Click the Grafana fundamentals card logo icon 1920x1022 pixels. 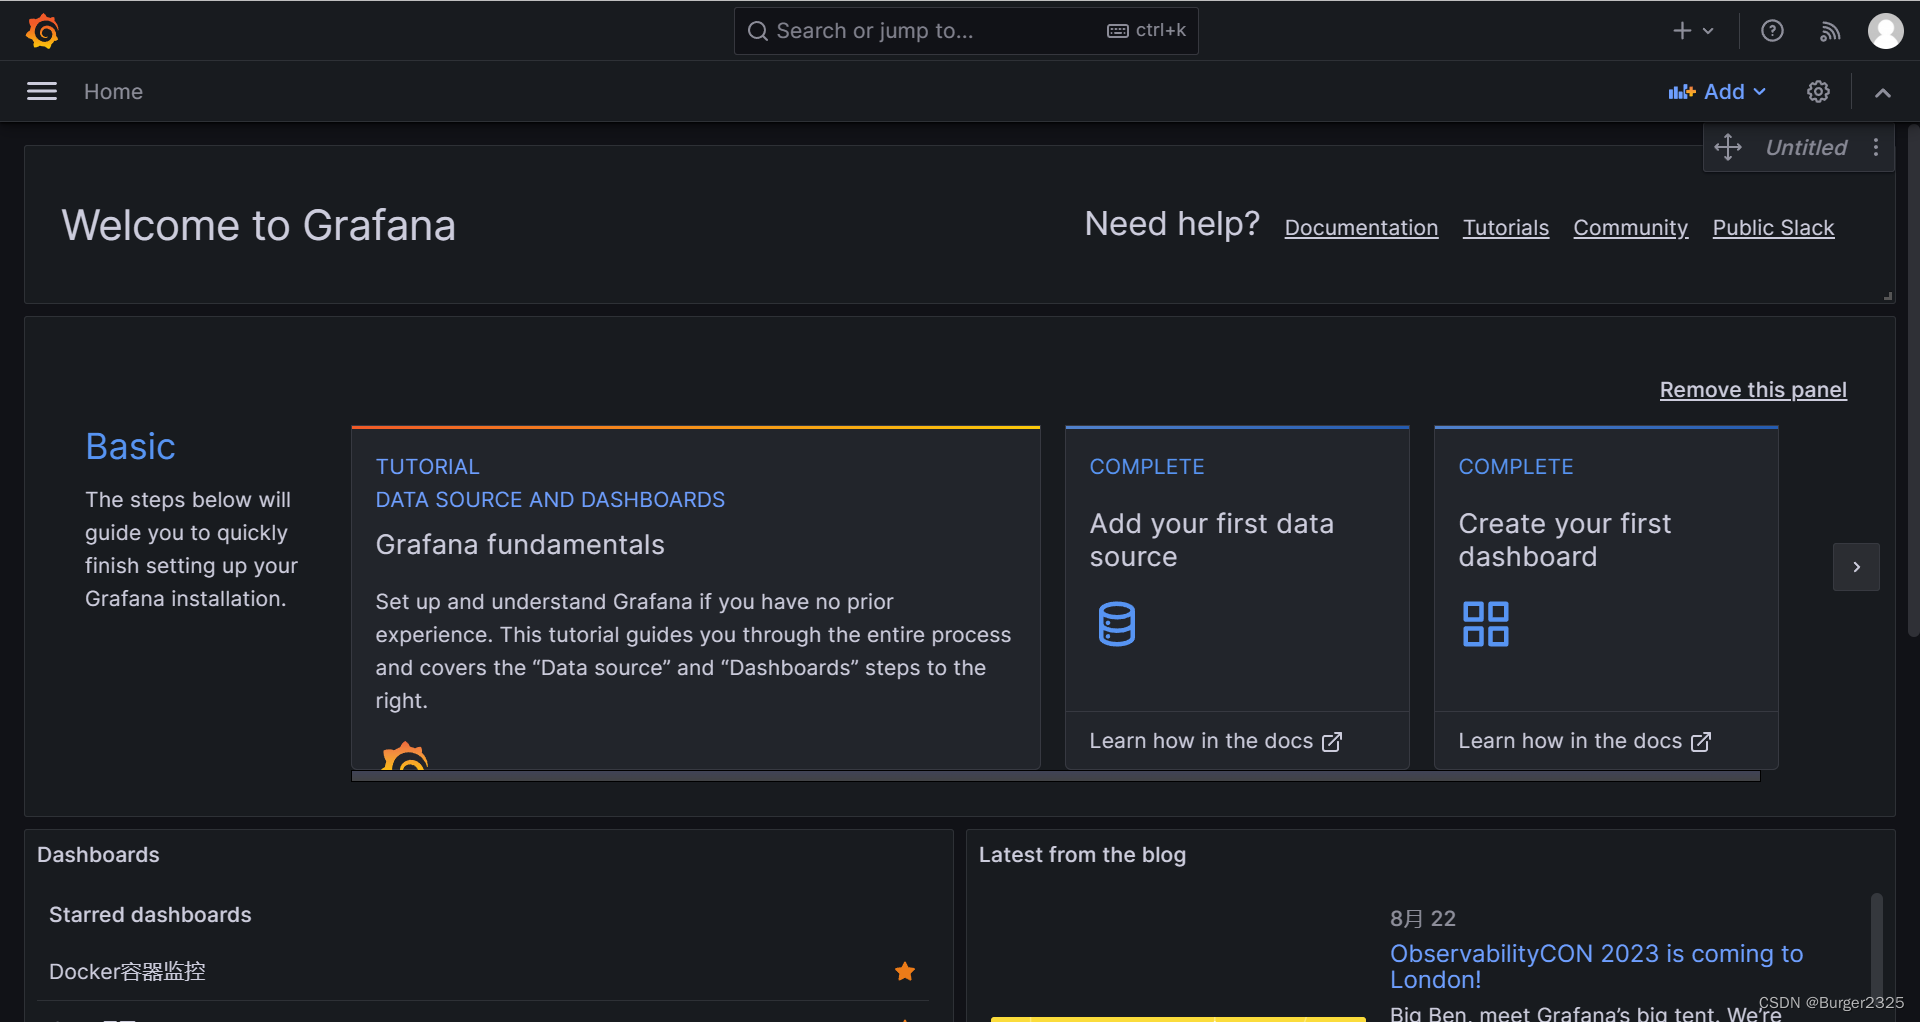(405, 756)
